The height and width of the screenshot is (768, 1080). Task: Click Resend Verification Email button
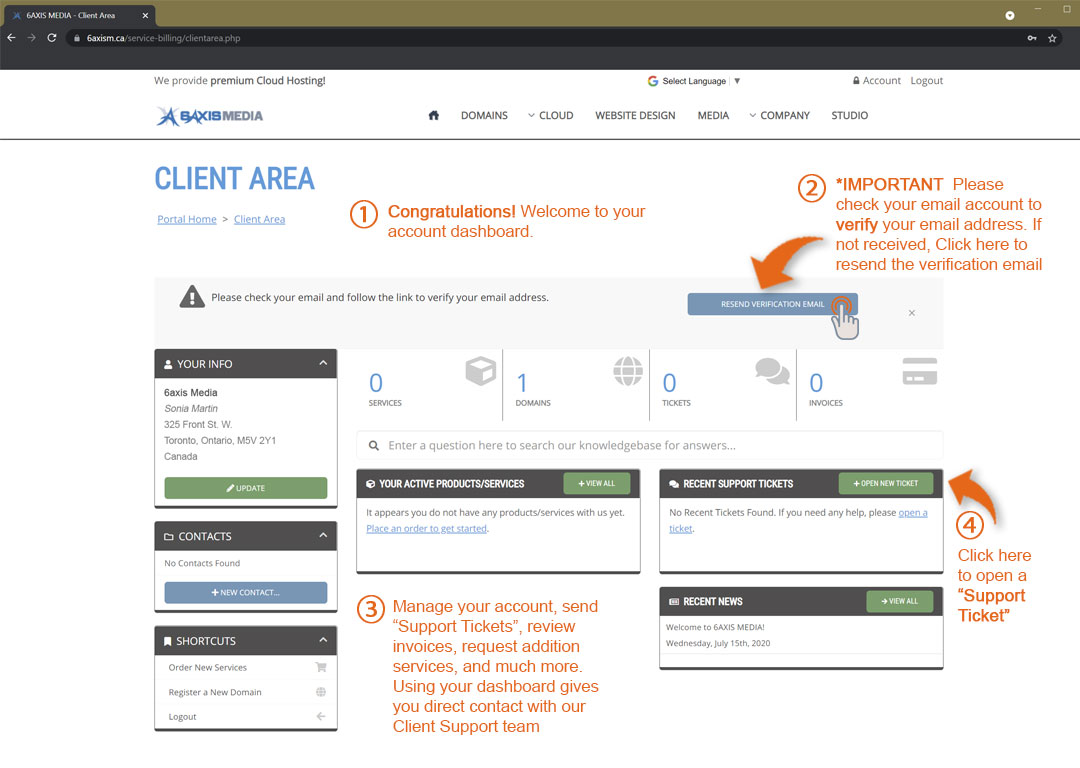(772, 304)
